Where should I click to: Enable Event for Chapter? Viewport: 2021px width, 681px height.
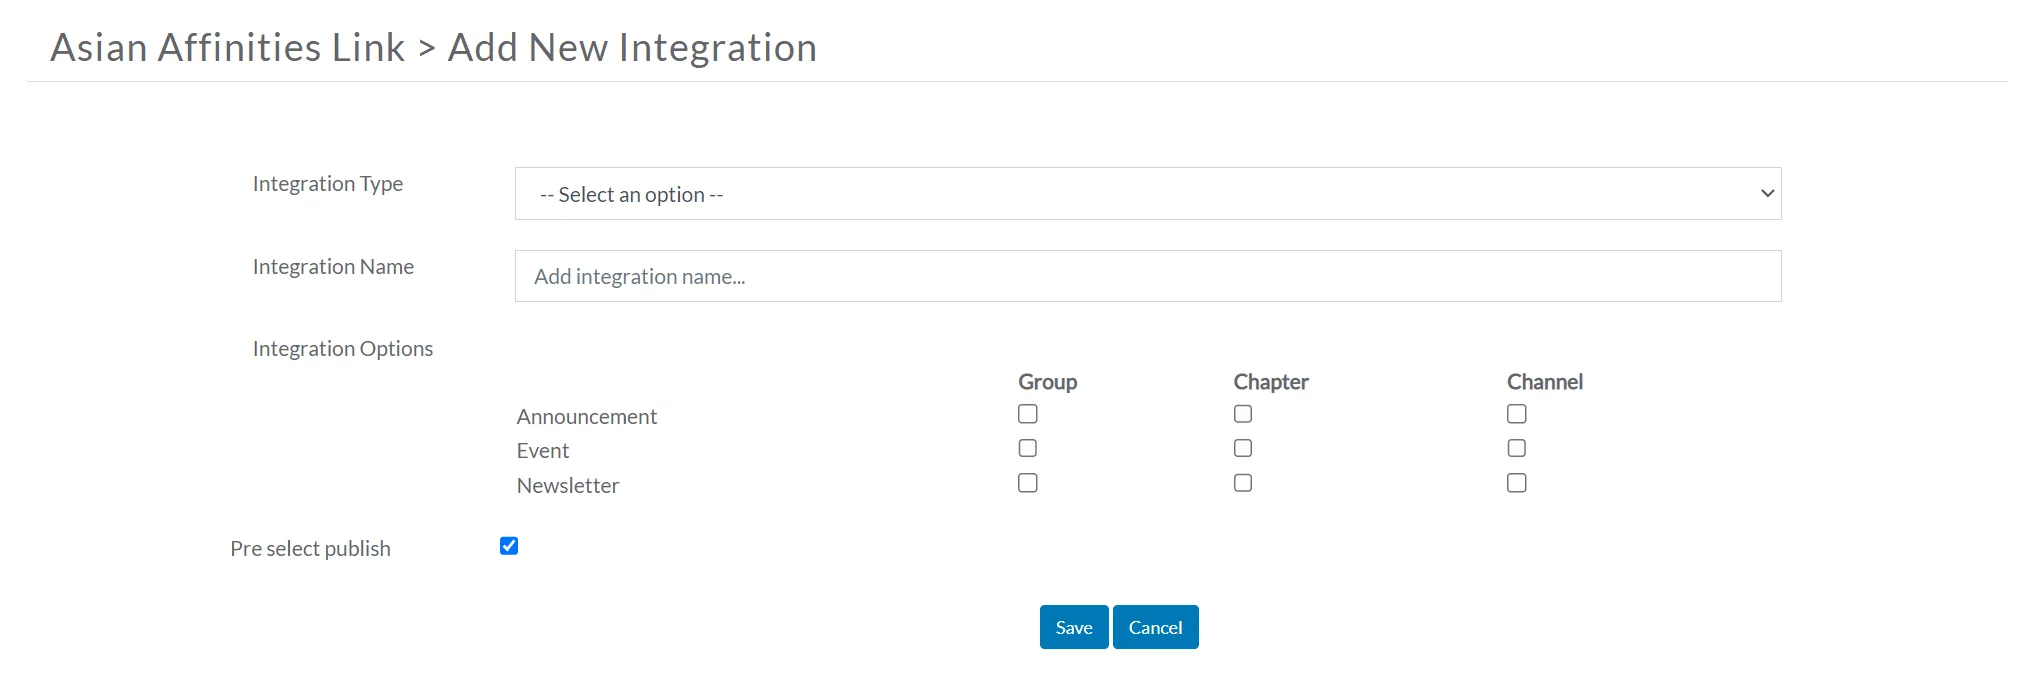click(x=1243, y=448)
